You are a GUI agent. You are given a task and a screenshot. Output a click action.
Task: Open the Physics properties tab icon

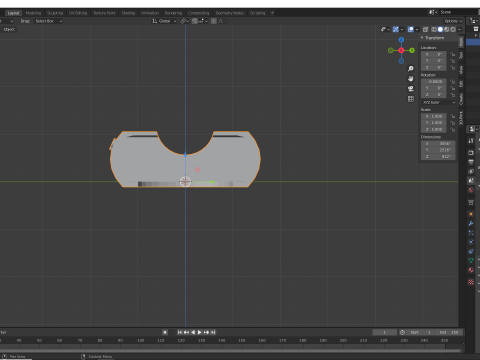point(471,242)
